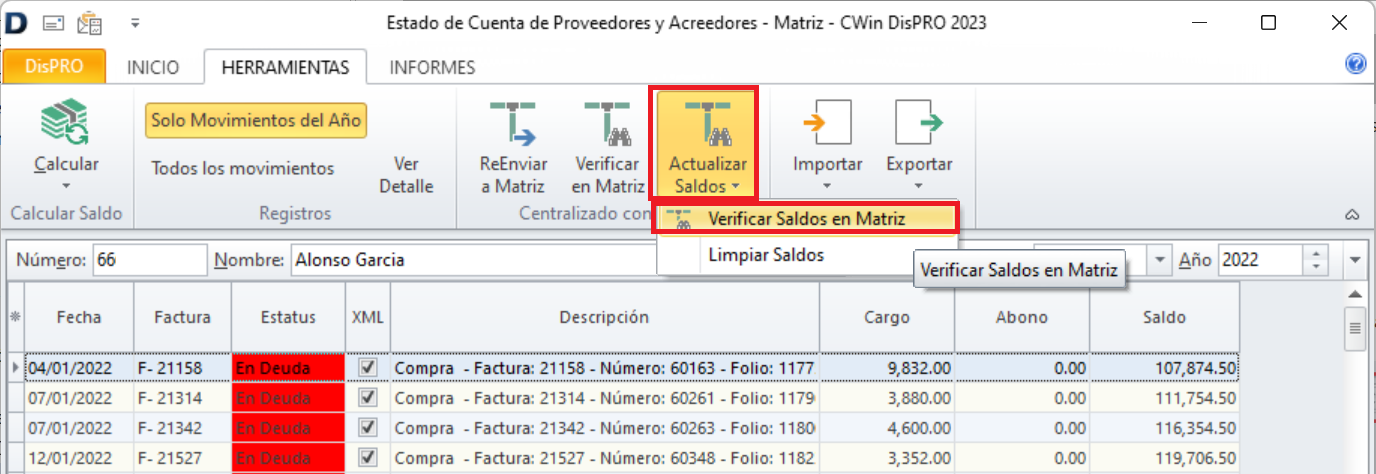The image size is (1376, 474).
Task: Click the cargo value 3,880.00
Action: (x=887, y=398)
